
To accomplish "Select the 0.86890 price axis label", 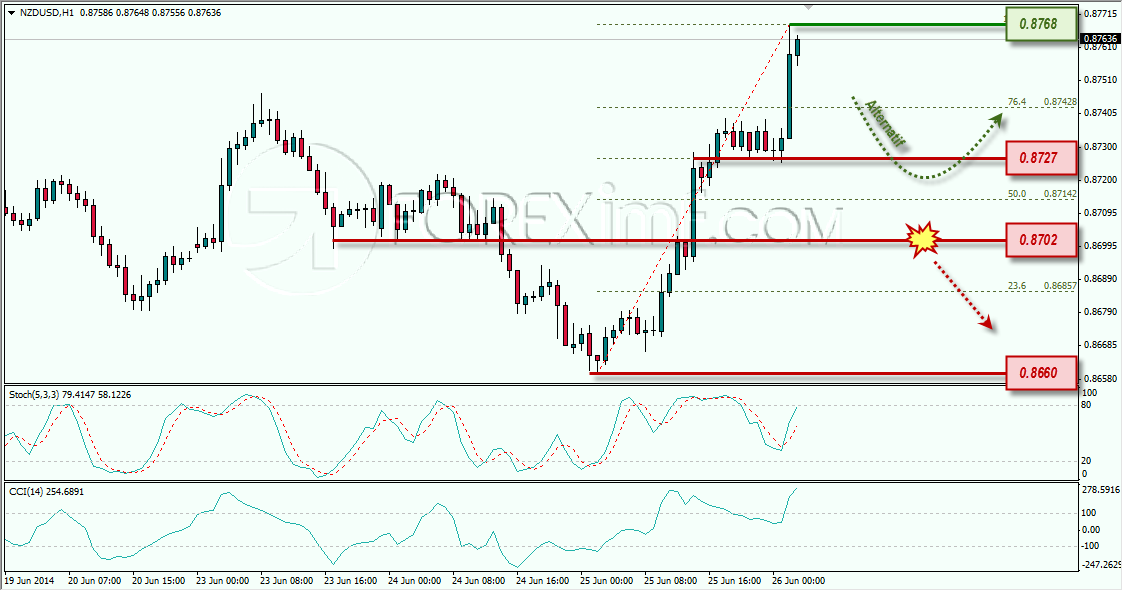I will (x=1101, y=279).
